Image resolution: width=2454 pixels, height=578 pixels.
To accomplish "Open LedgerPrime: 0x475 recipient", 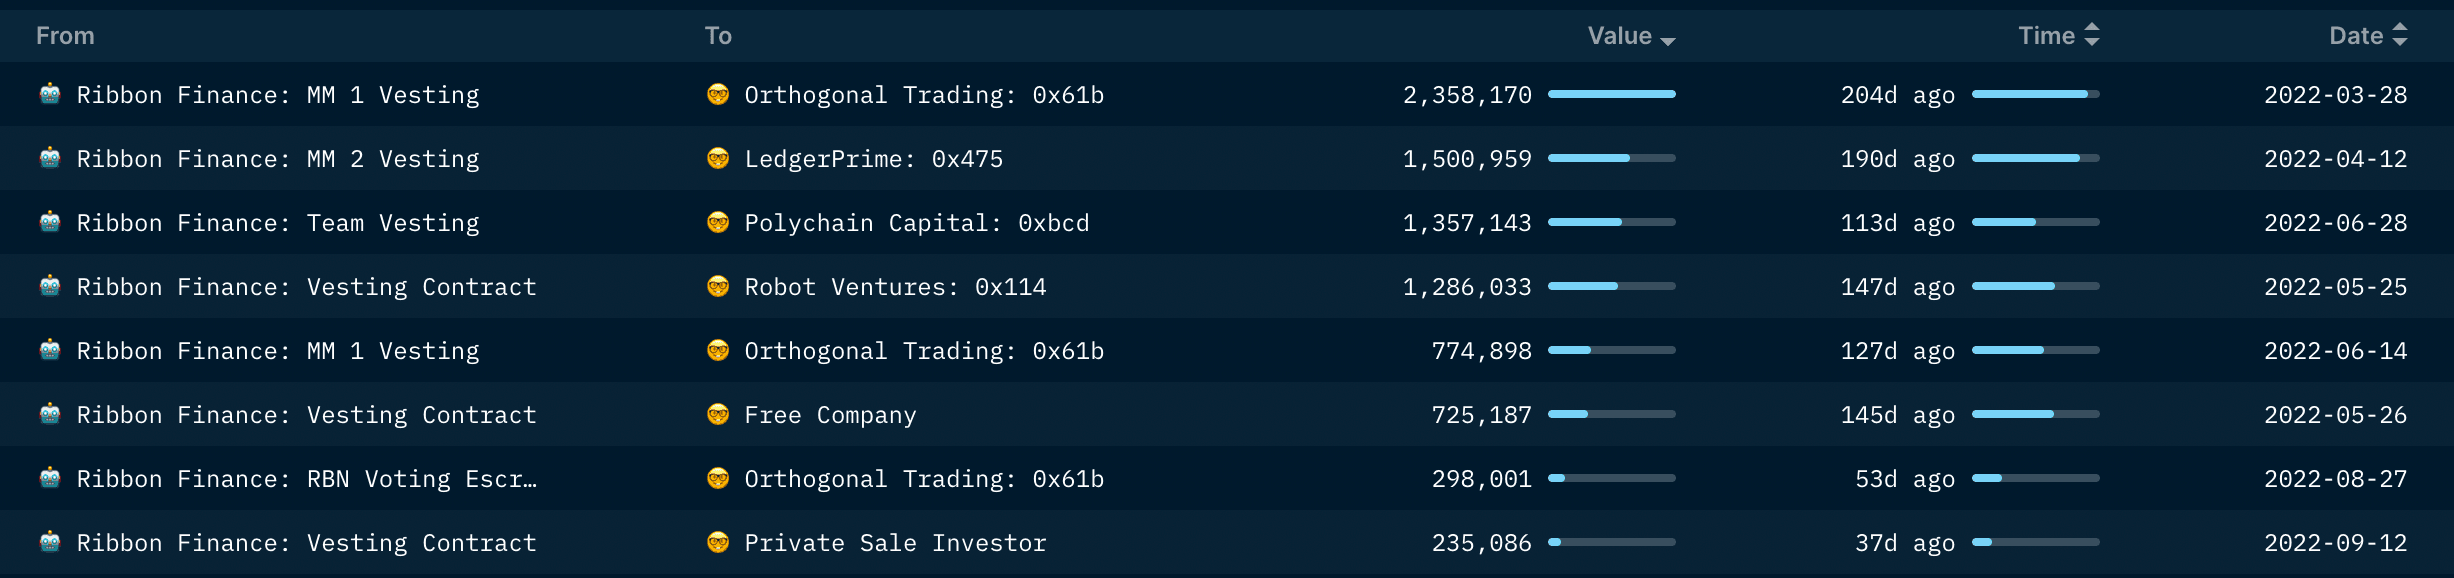I will pos(874,159).
